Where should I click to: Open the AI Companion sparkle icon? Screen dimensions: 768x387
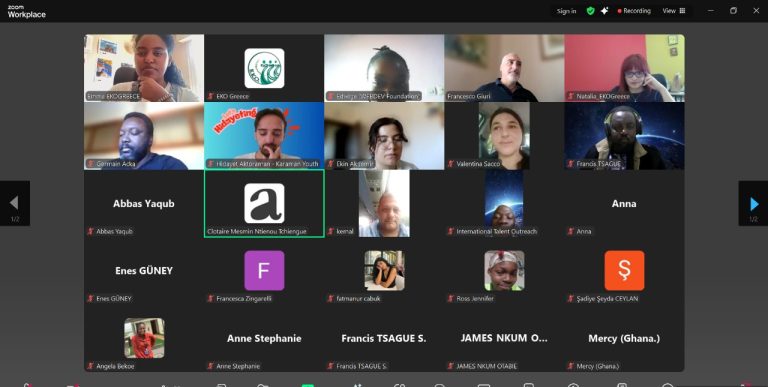point(604,11)
